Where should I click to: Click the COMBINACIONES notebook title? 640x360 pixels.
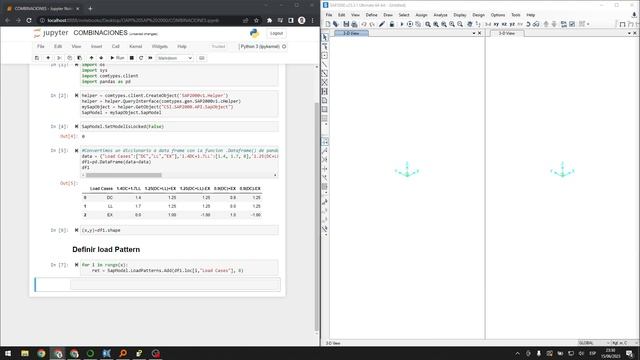coord(100,33)
